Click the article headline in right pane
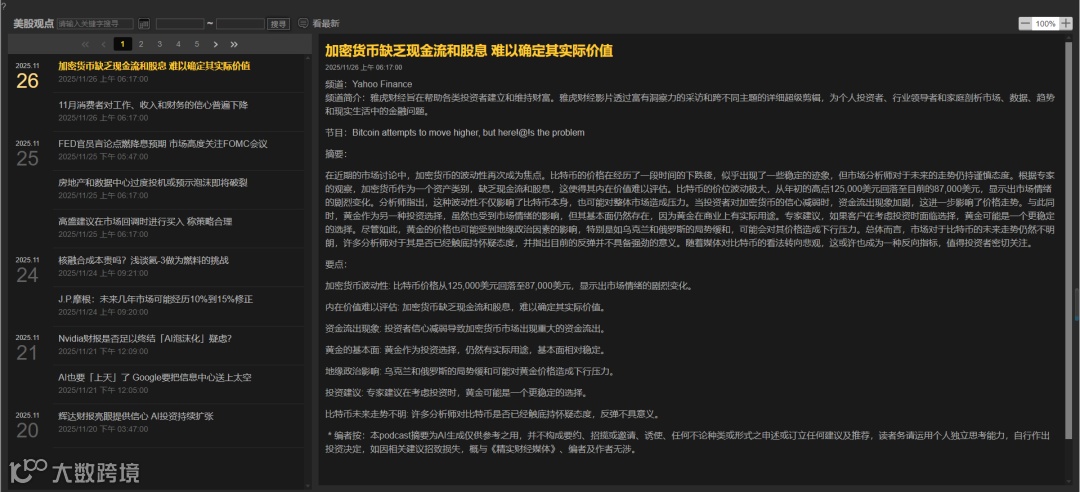 (x=469, y=51)
